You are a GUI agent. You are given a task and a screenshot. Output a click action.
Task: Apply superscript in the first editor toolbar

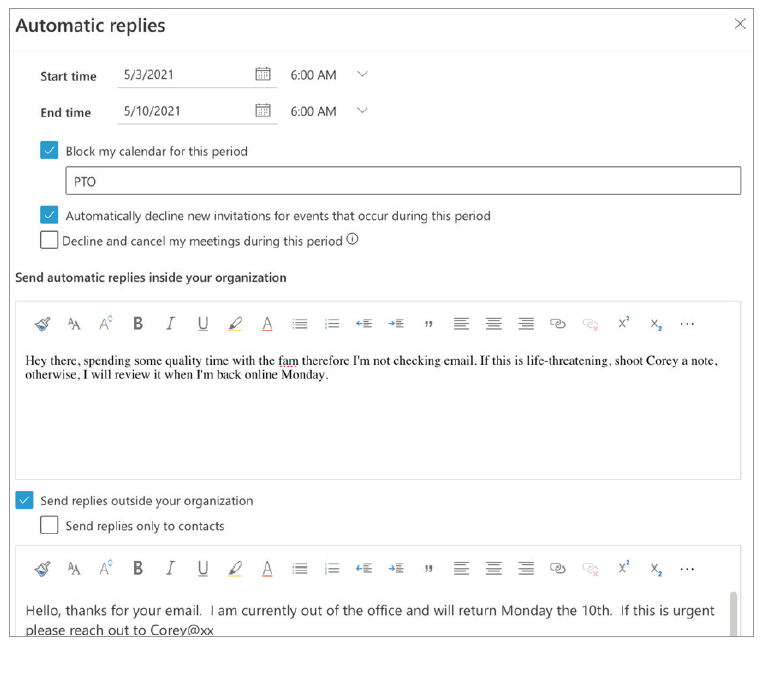pyautogui.click(x=623, y=324)
